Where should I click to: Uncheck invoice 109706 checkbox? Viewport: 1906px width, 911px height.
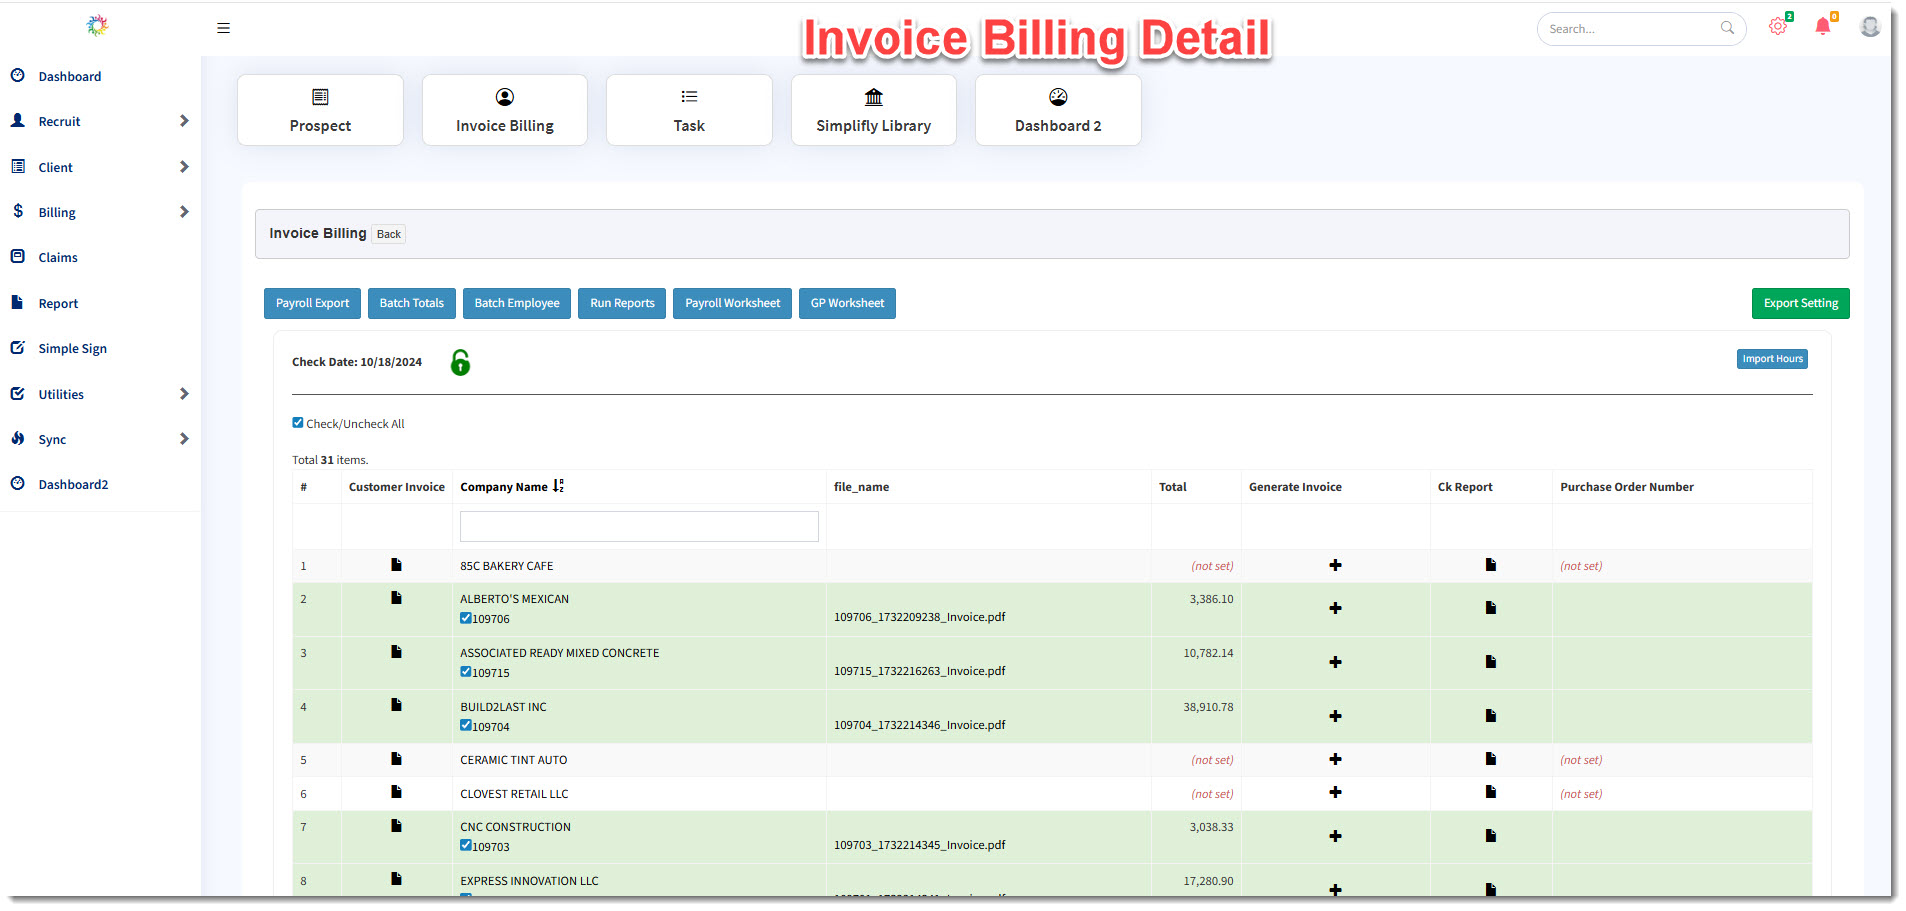click(x=466, y=618)
